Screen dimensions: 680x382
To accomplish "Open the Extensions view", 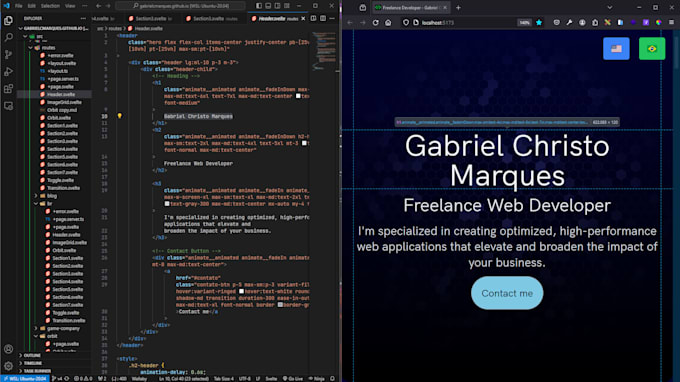I will (8, 89).
